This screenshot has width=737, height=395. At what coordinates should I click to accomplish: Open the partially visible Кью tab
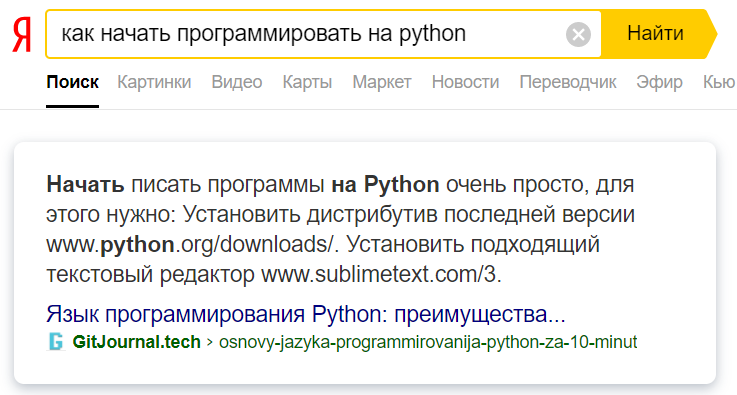[x=720, y=82]
